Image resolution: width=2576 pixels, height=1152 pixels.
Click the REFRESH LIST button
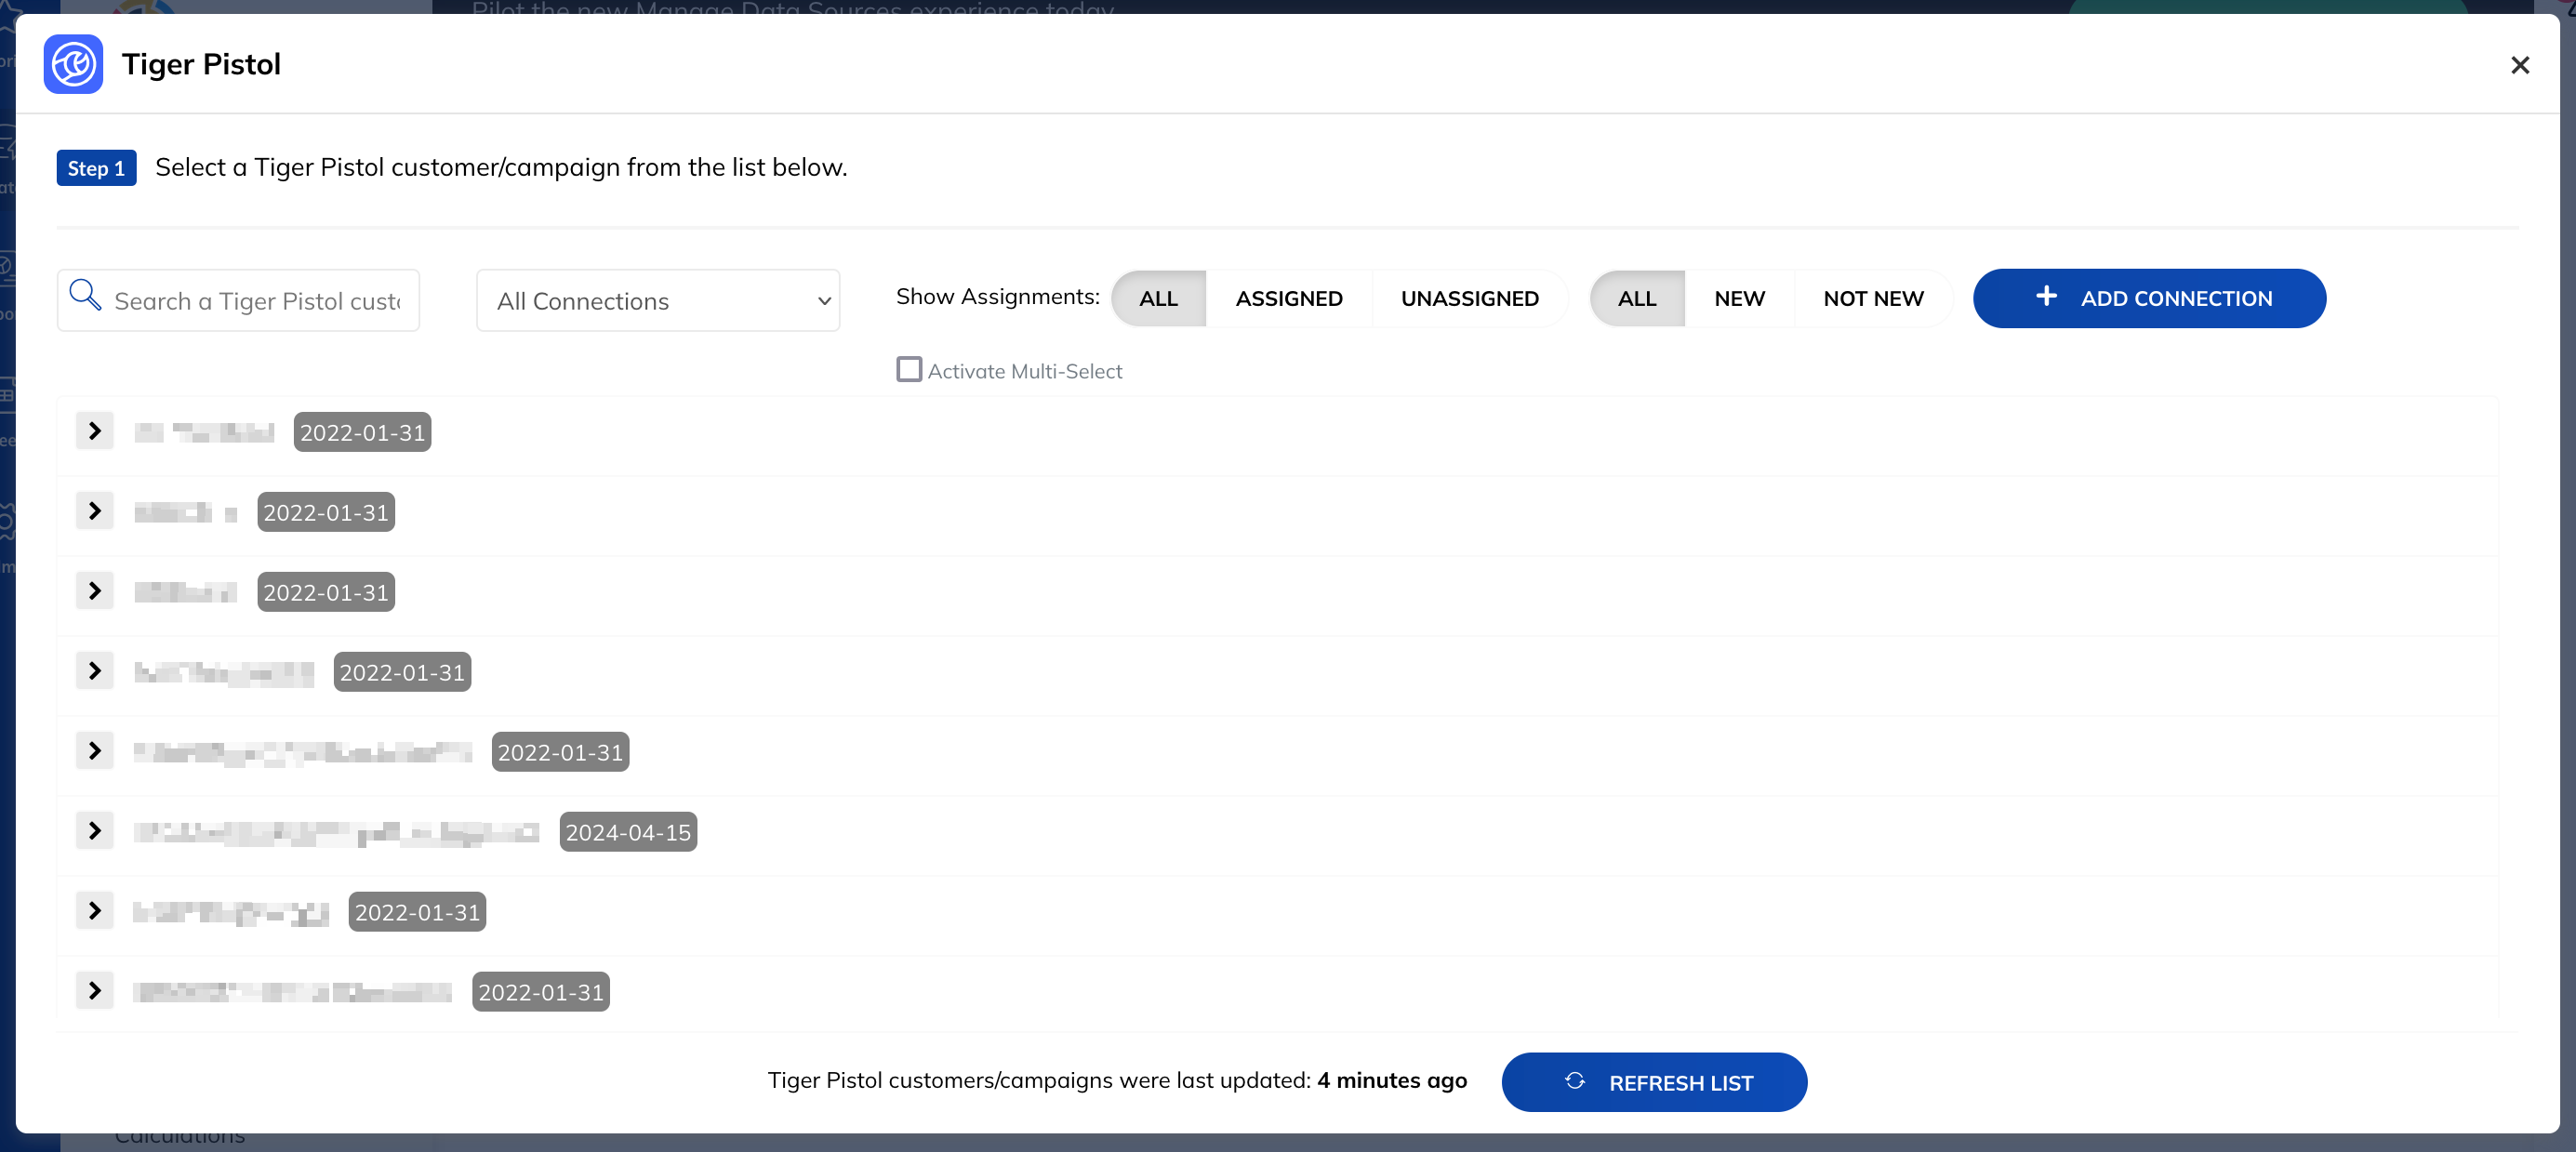click(1654, 1082)
